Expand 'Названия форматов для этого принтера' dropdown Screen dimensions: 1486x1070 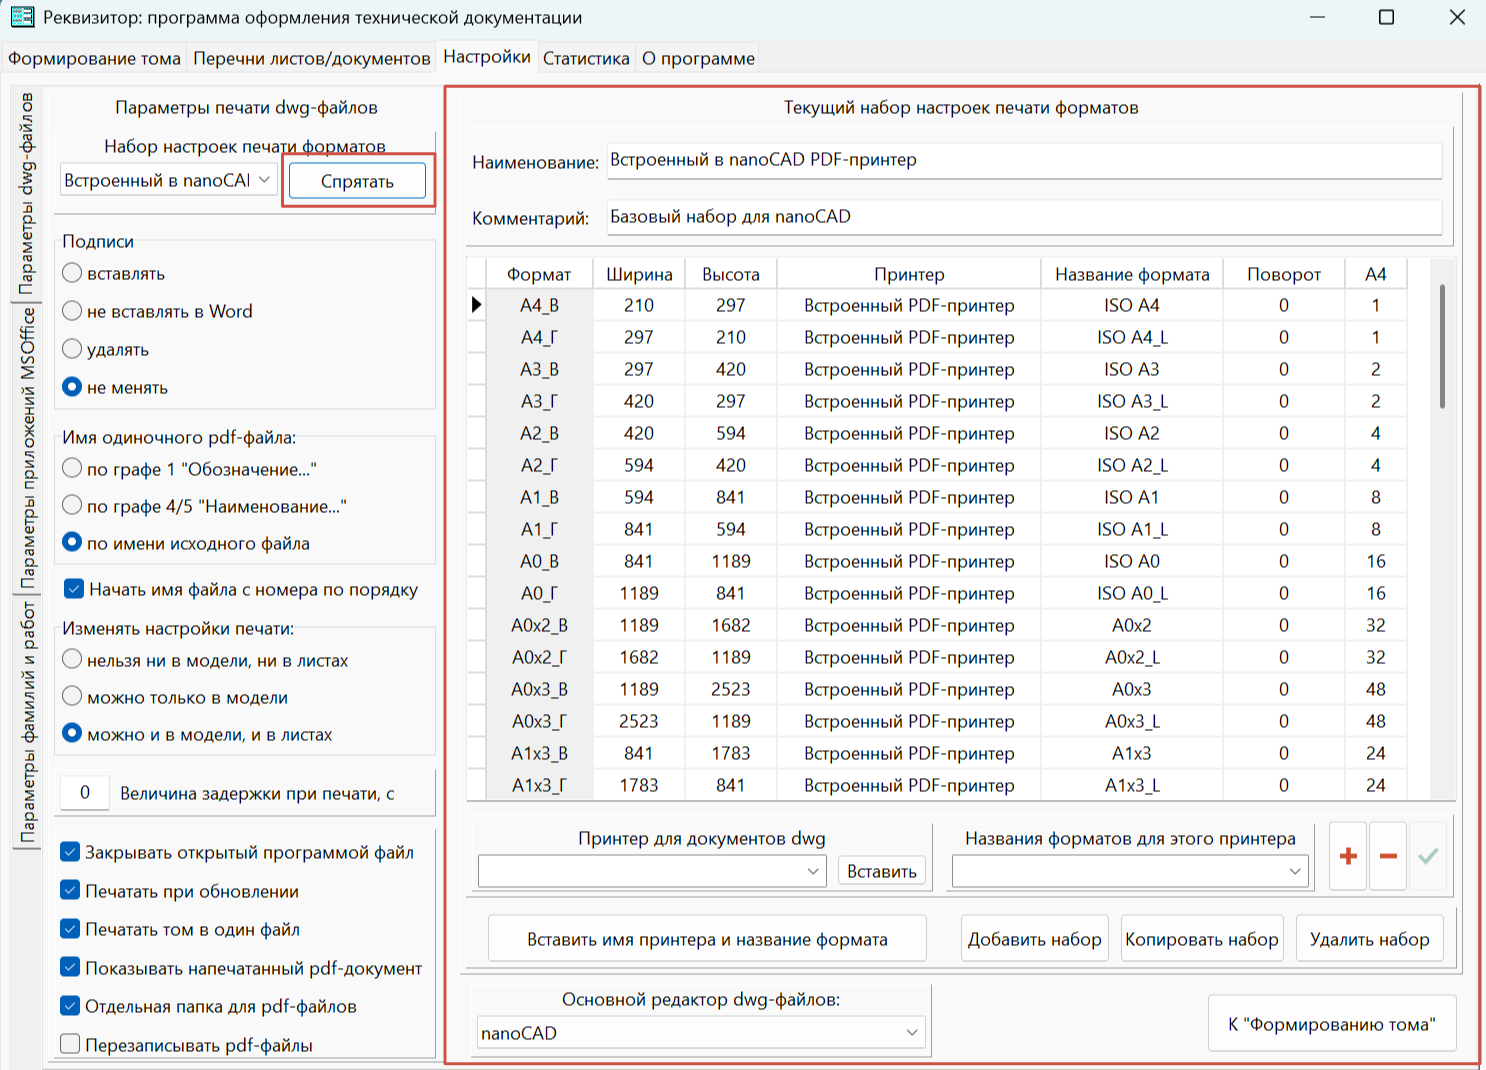click(x=1130, y=871)
